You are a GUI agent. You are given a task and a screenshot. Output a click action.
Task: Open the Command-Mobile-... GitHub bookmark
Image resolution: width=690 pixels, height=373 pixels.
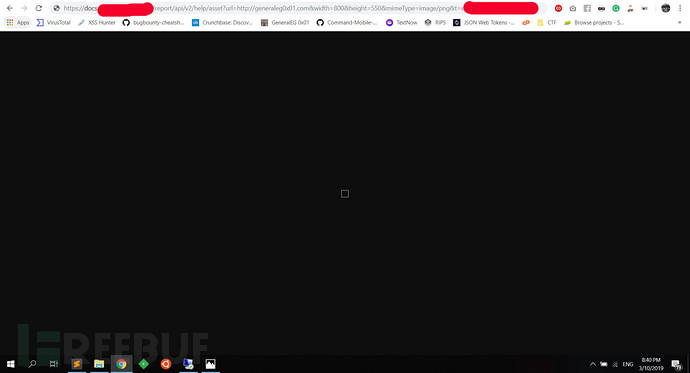pyautogui.click(x=347, y=22)
